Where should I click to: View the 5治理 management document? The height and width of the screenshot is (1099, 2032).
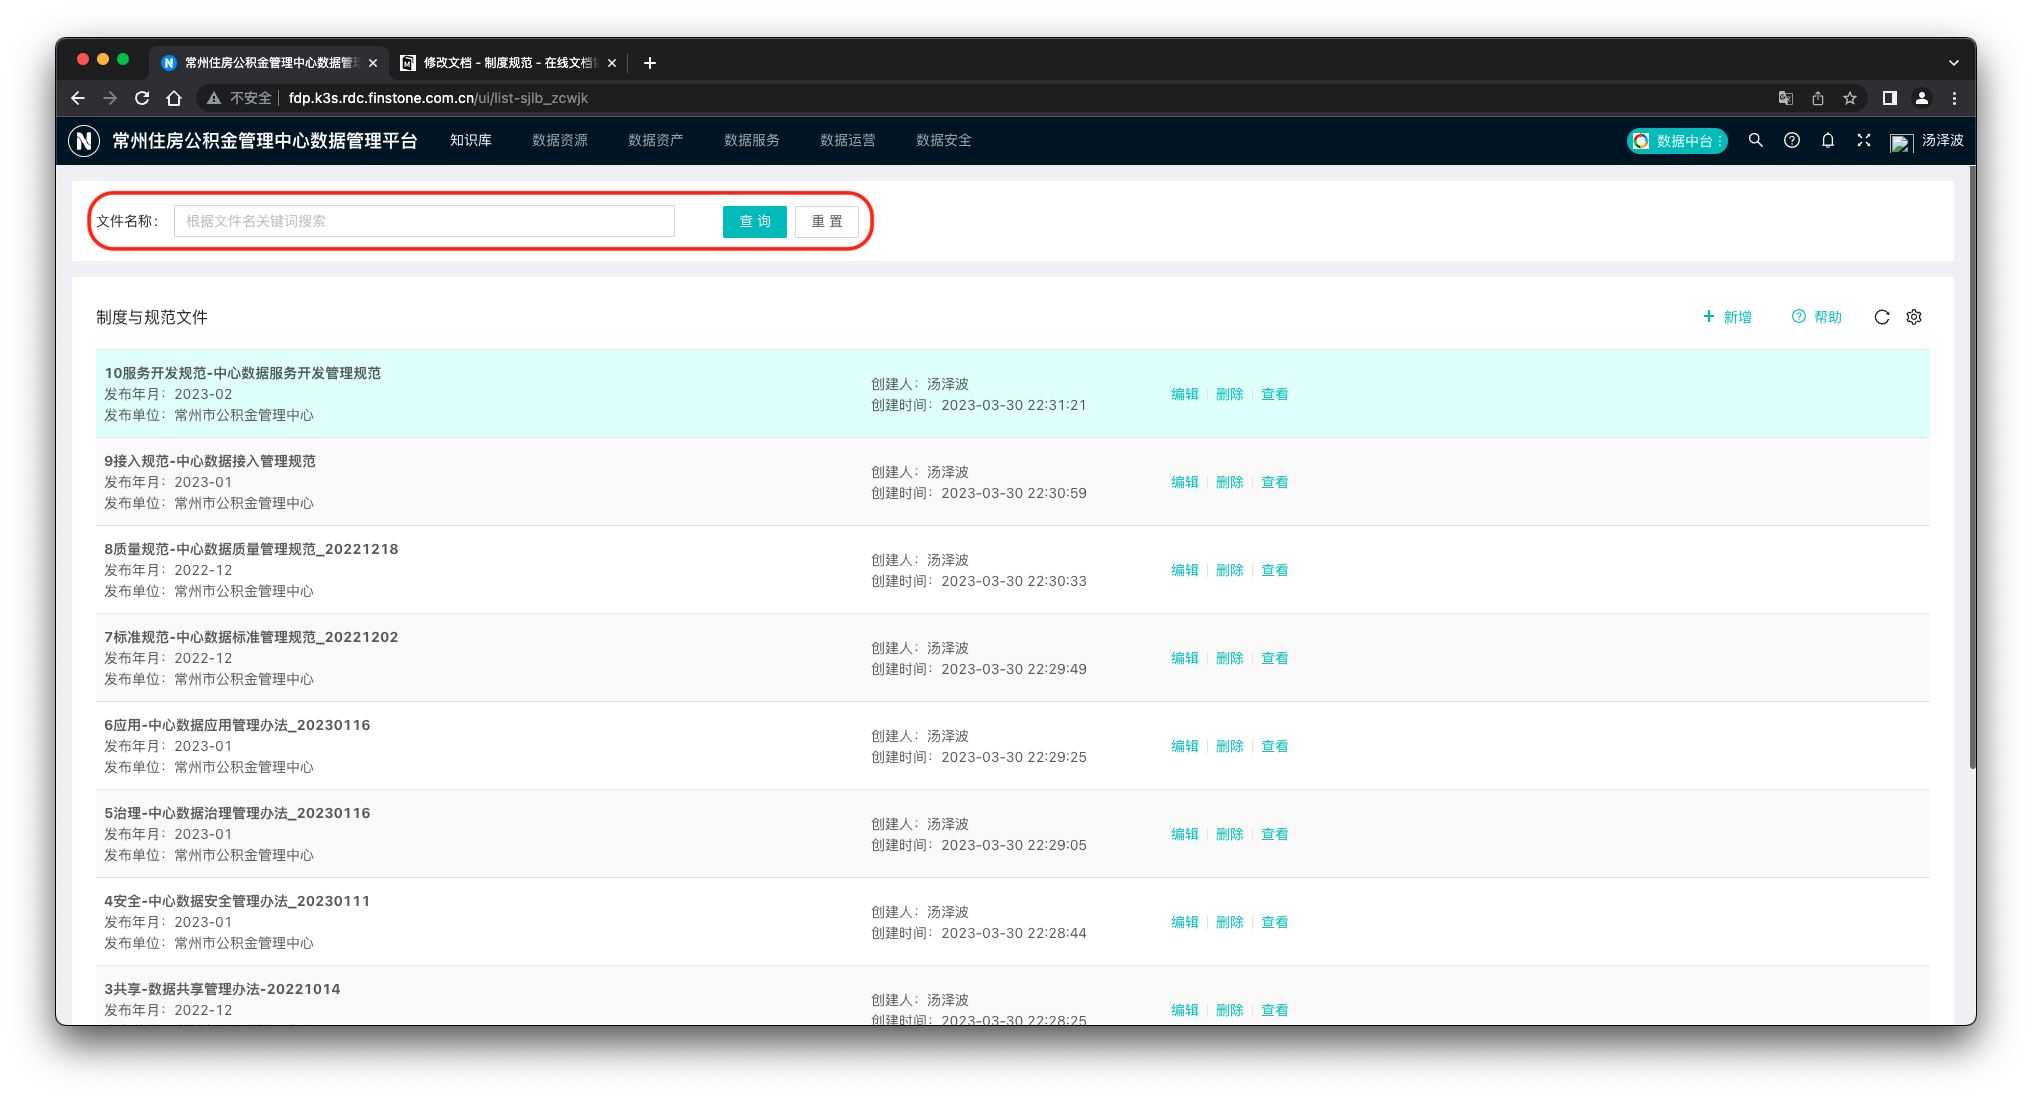pos(1275,834)
